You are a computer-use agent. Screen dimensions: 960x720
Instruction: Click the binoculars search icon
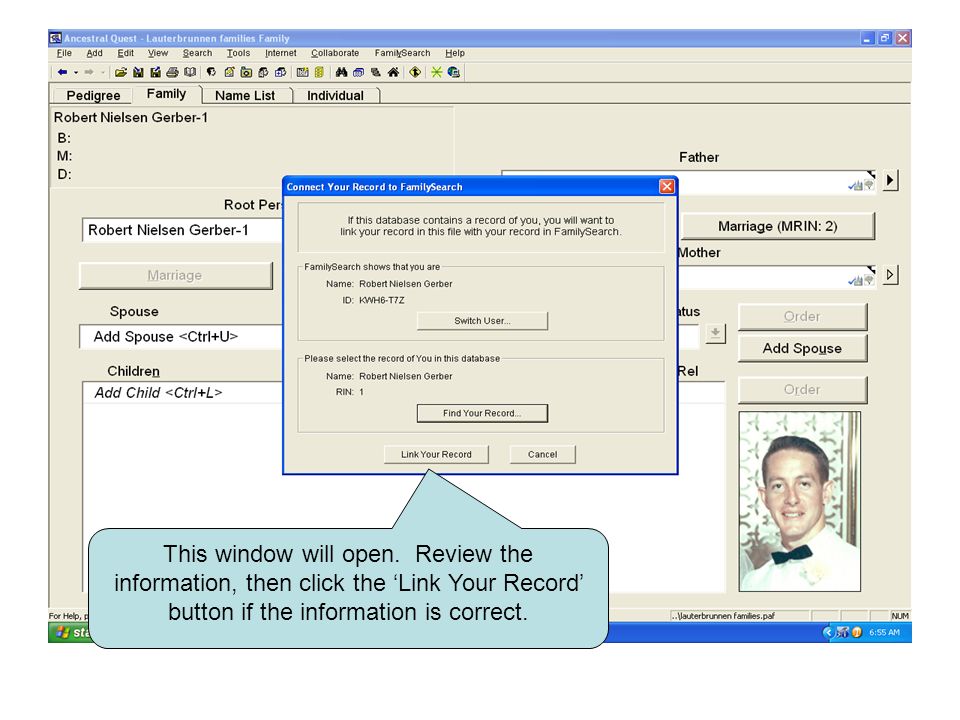click(342, 72)
